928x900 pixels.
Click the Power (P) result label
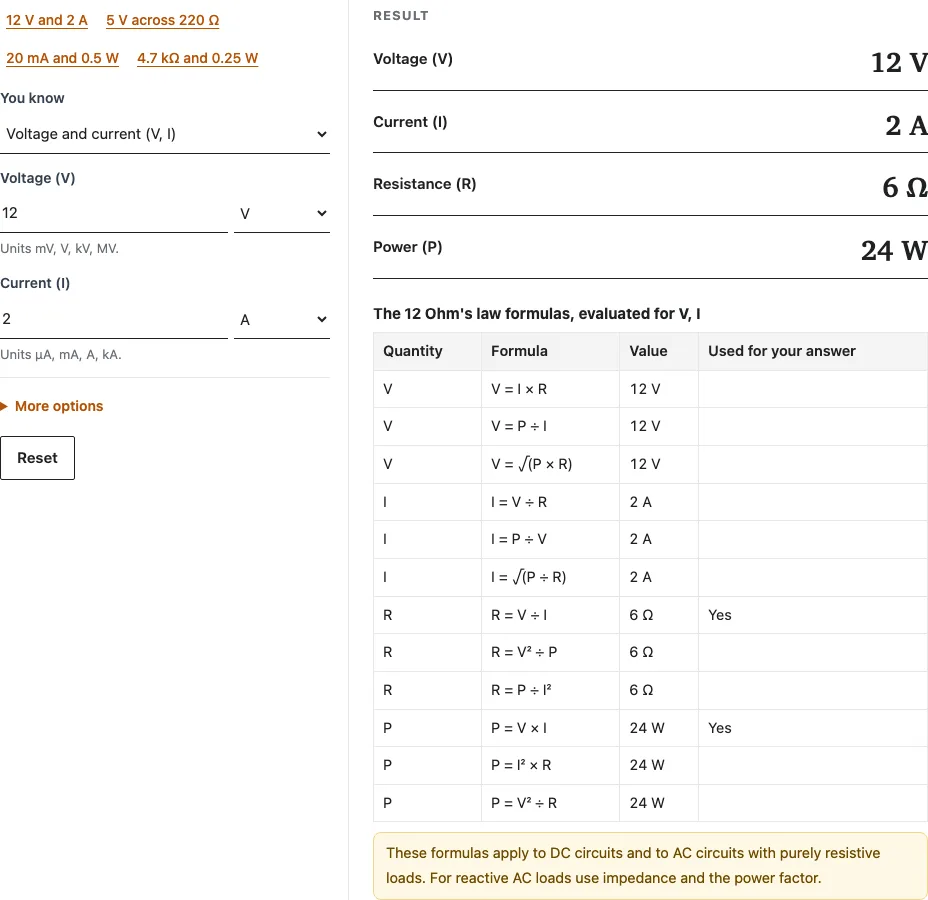pos(408,247)
